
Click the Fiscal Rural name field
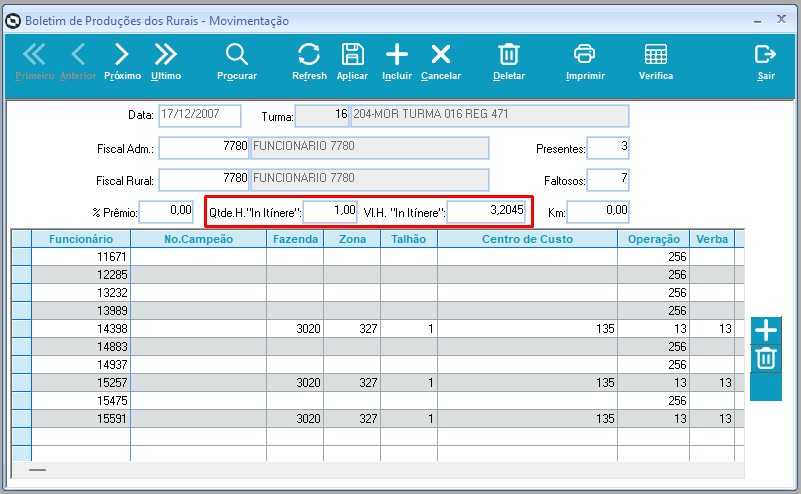pos(370,180)
